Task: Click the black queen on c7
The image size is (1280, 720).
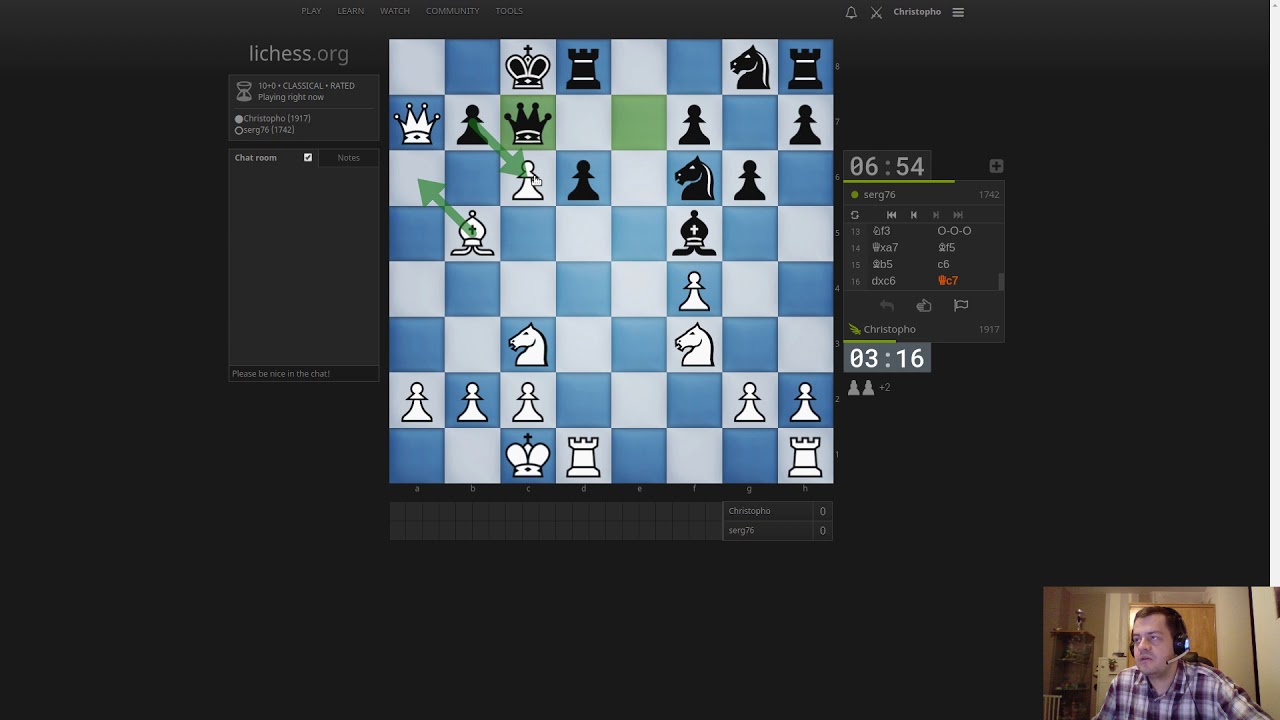Action: [528, 123]
